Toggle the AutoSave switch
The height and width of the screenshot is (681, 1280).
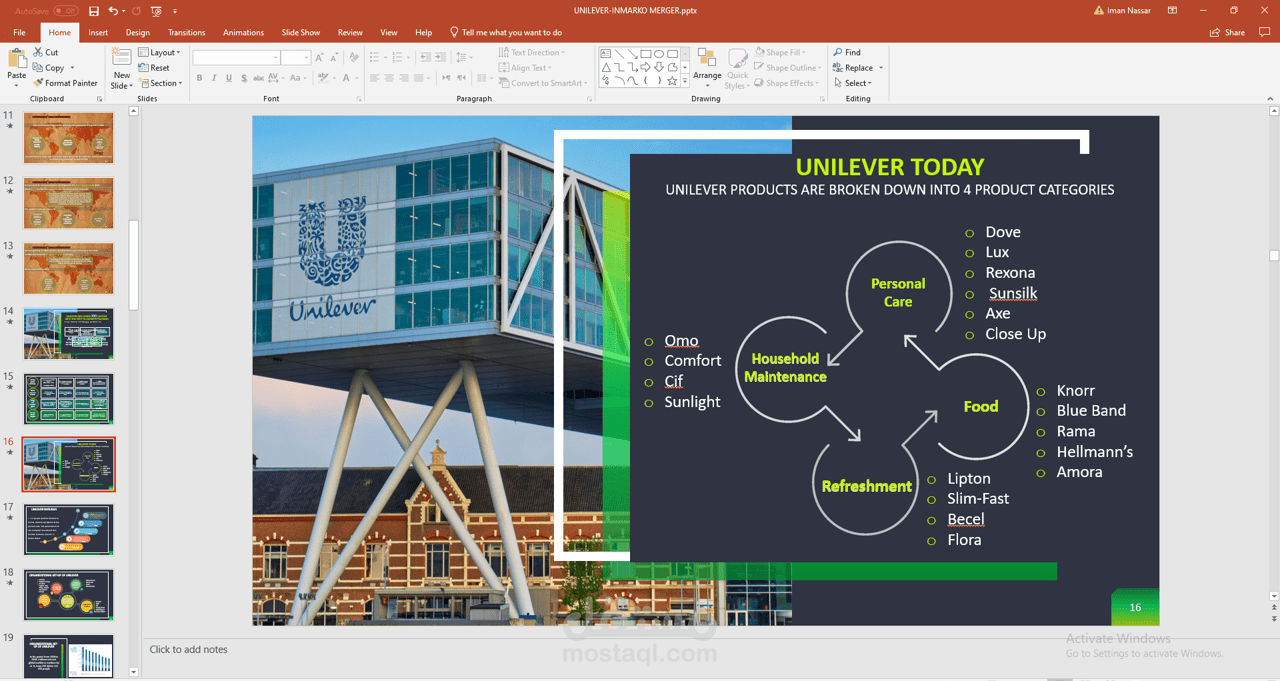(x=66, y=11)
